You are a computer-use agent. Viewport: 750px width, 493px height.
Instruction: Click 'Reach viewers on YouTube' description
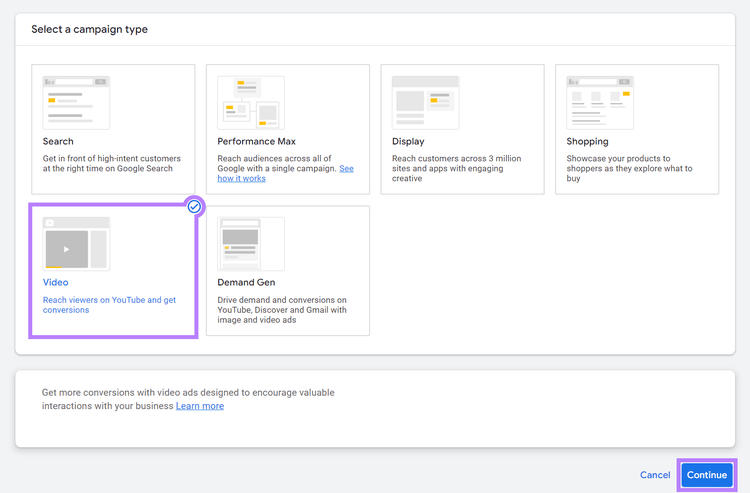[110, 305]
